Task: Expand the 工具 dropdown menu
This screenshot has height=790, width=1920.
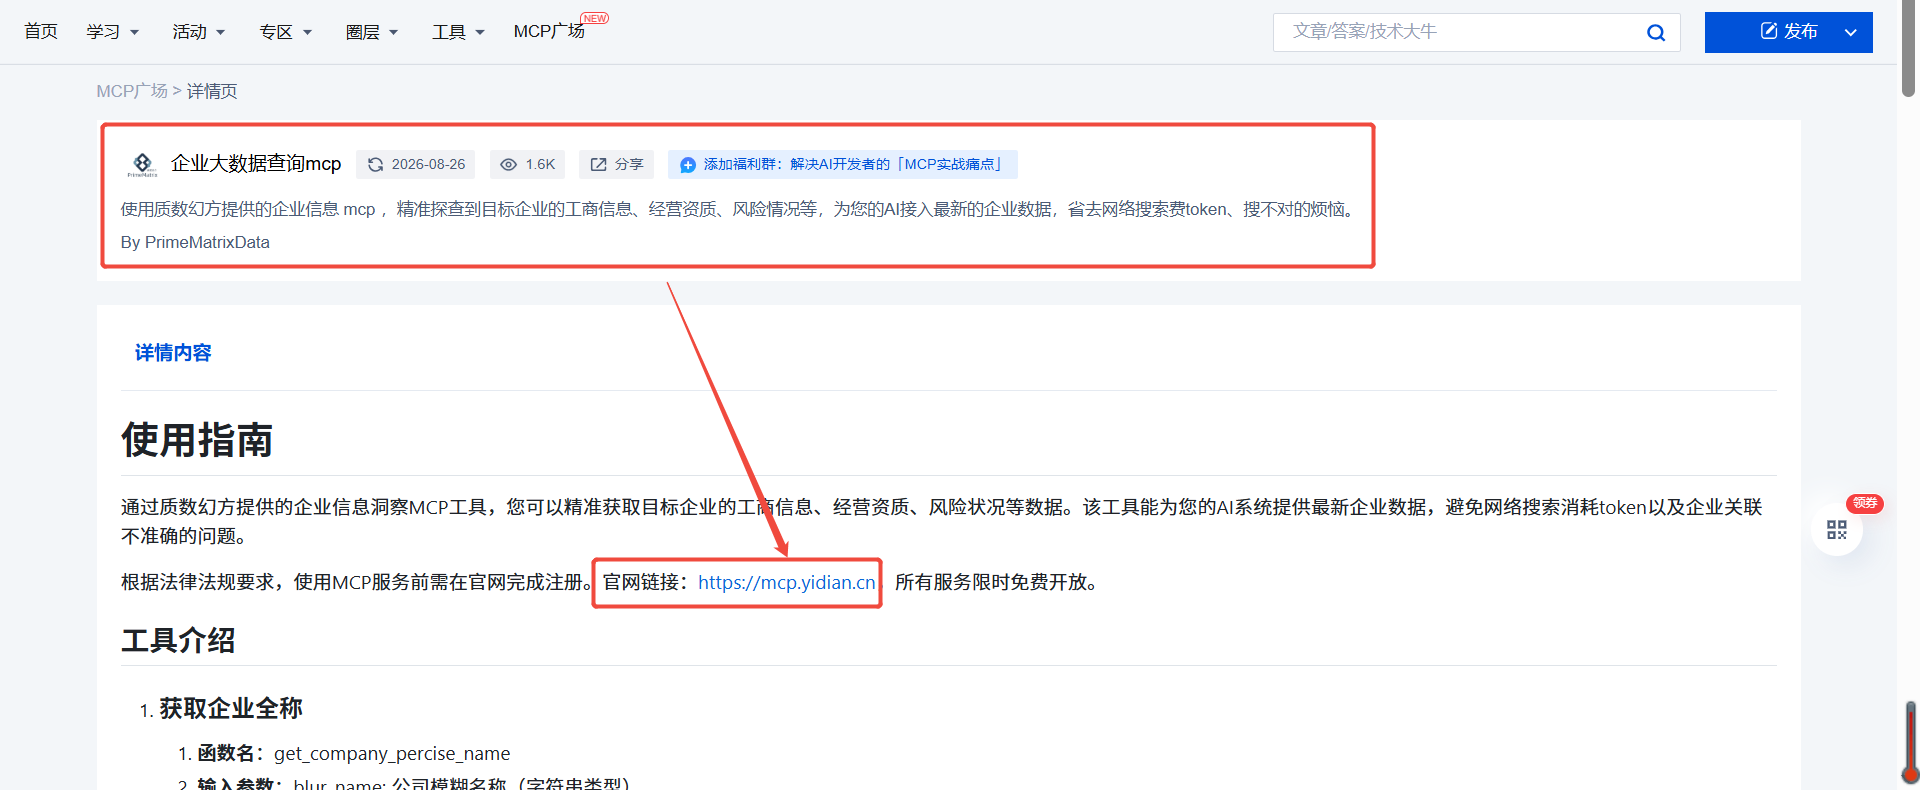Action: click(459, 32)
